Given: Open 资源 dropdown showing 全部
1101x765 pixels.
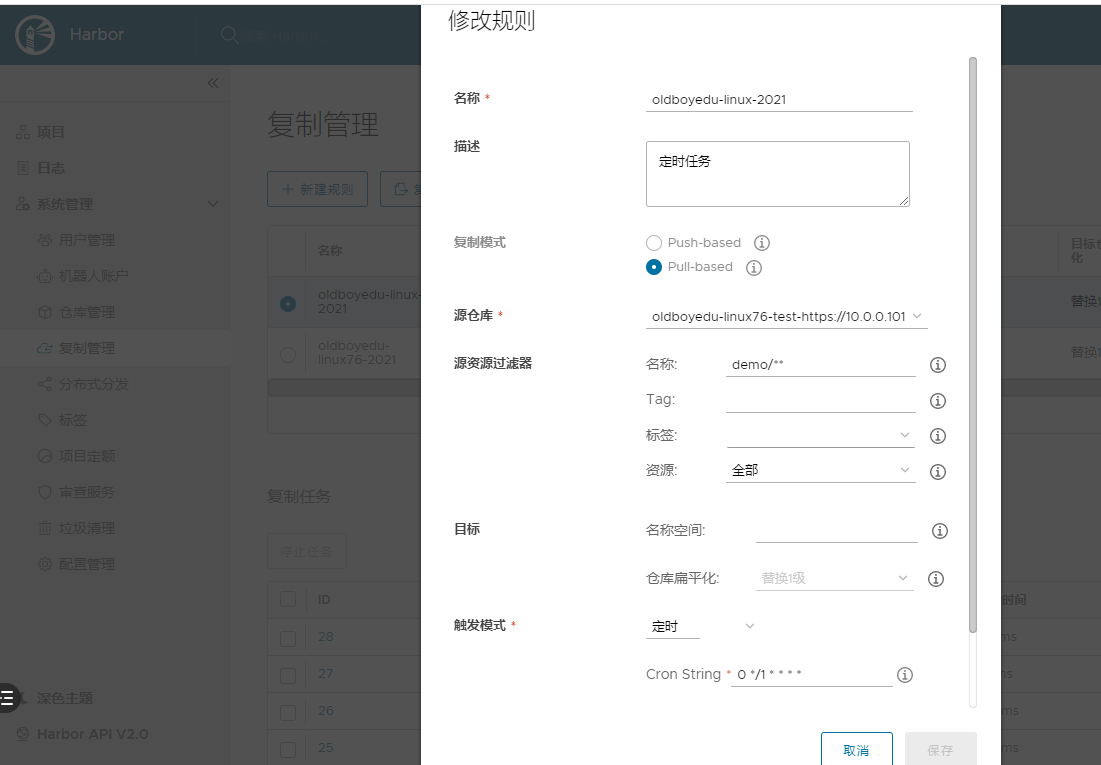Looking at the screenshot, I should pos(820,470).
